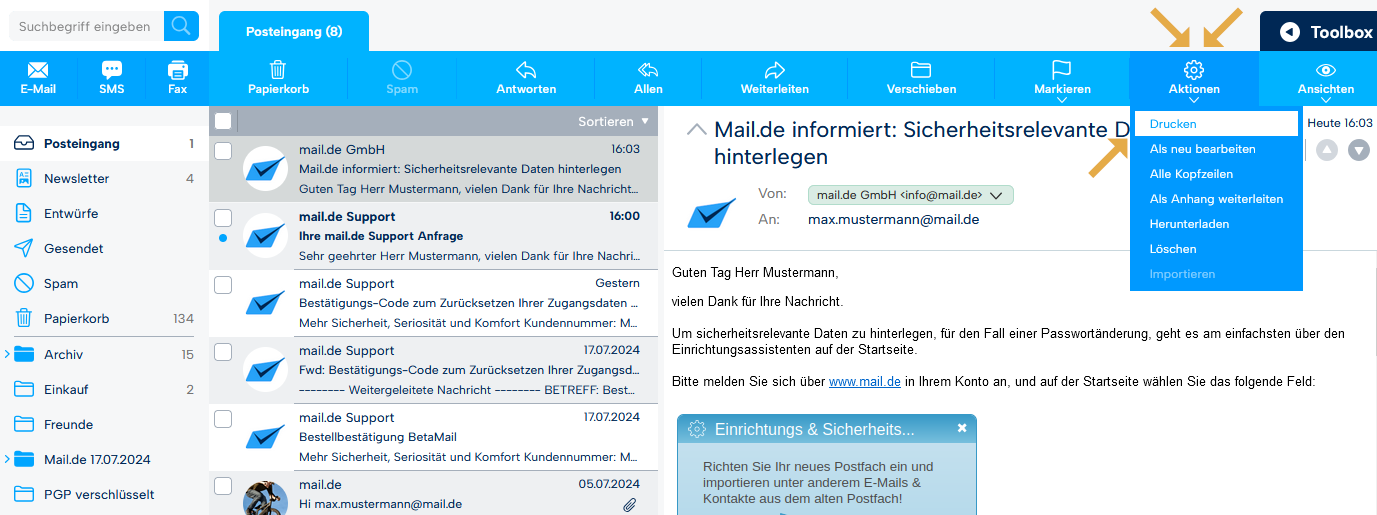Screen dimensions: 1377x515
Task: Select Löschen in Aktionen menu
Action: 1216,249
